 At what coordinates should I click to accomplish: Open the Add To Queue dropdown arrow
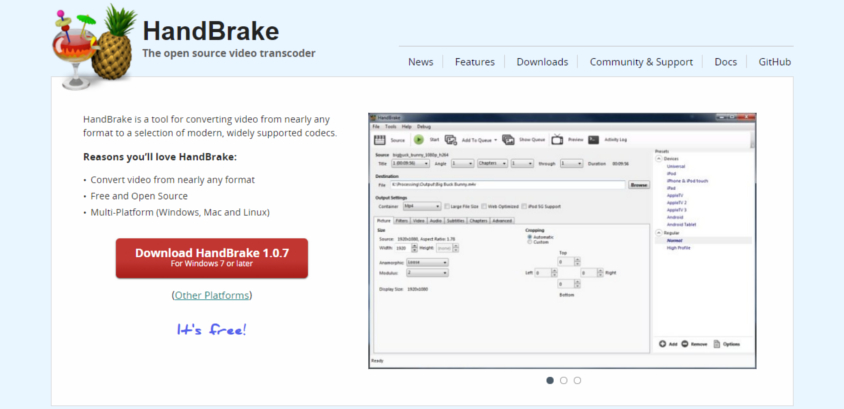click(x=495, y=140)
